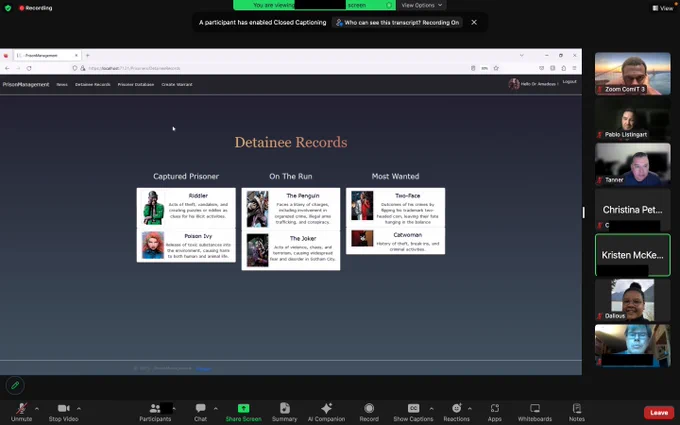Open a new browser tab
Image resolution: width=680 pixels, height=425 pixels.
[x=88, y=56]
